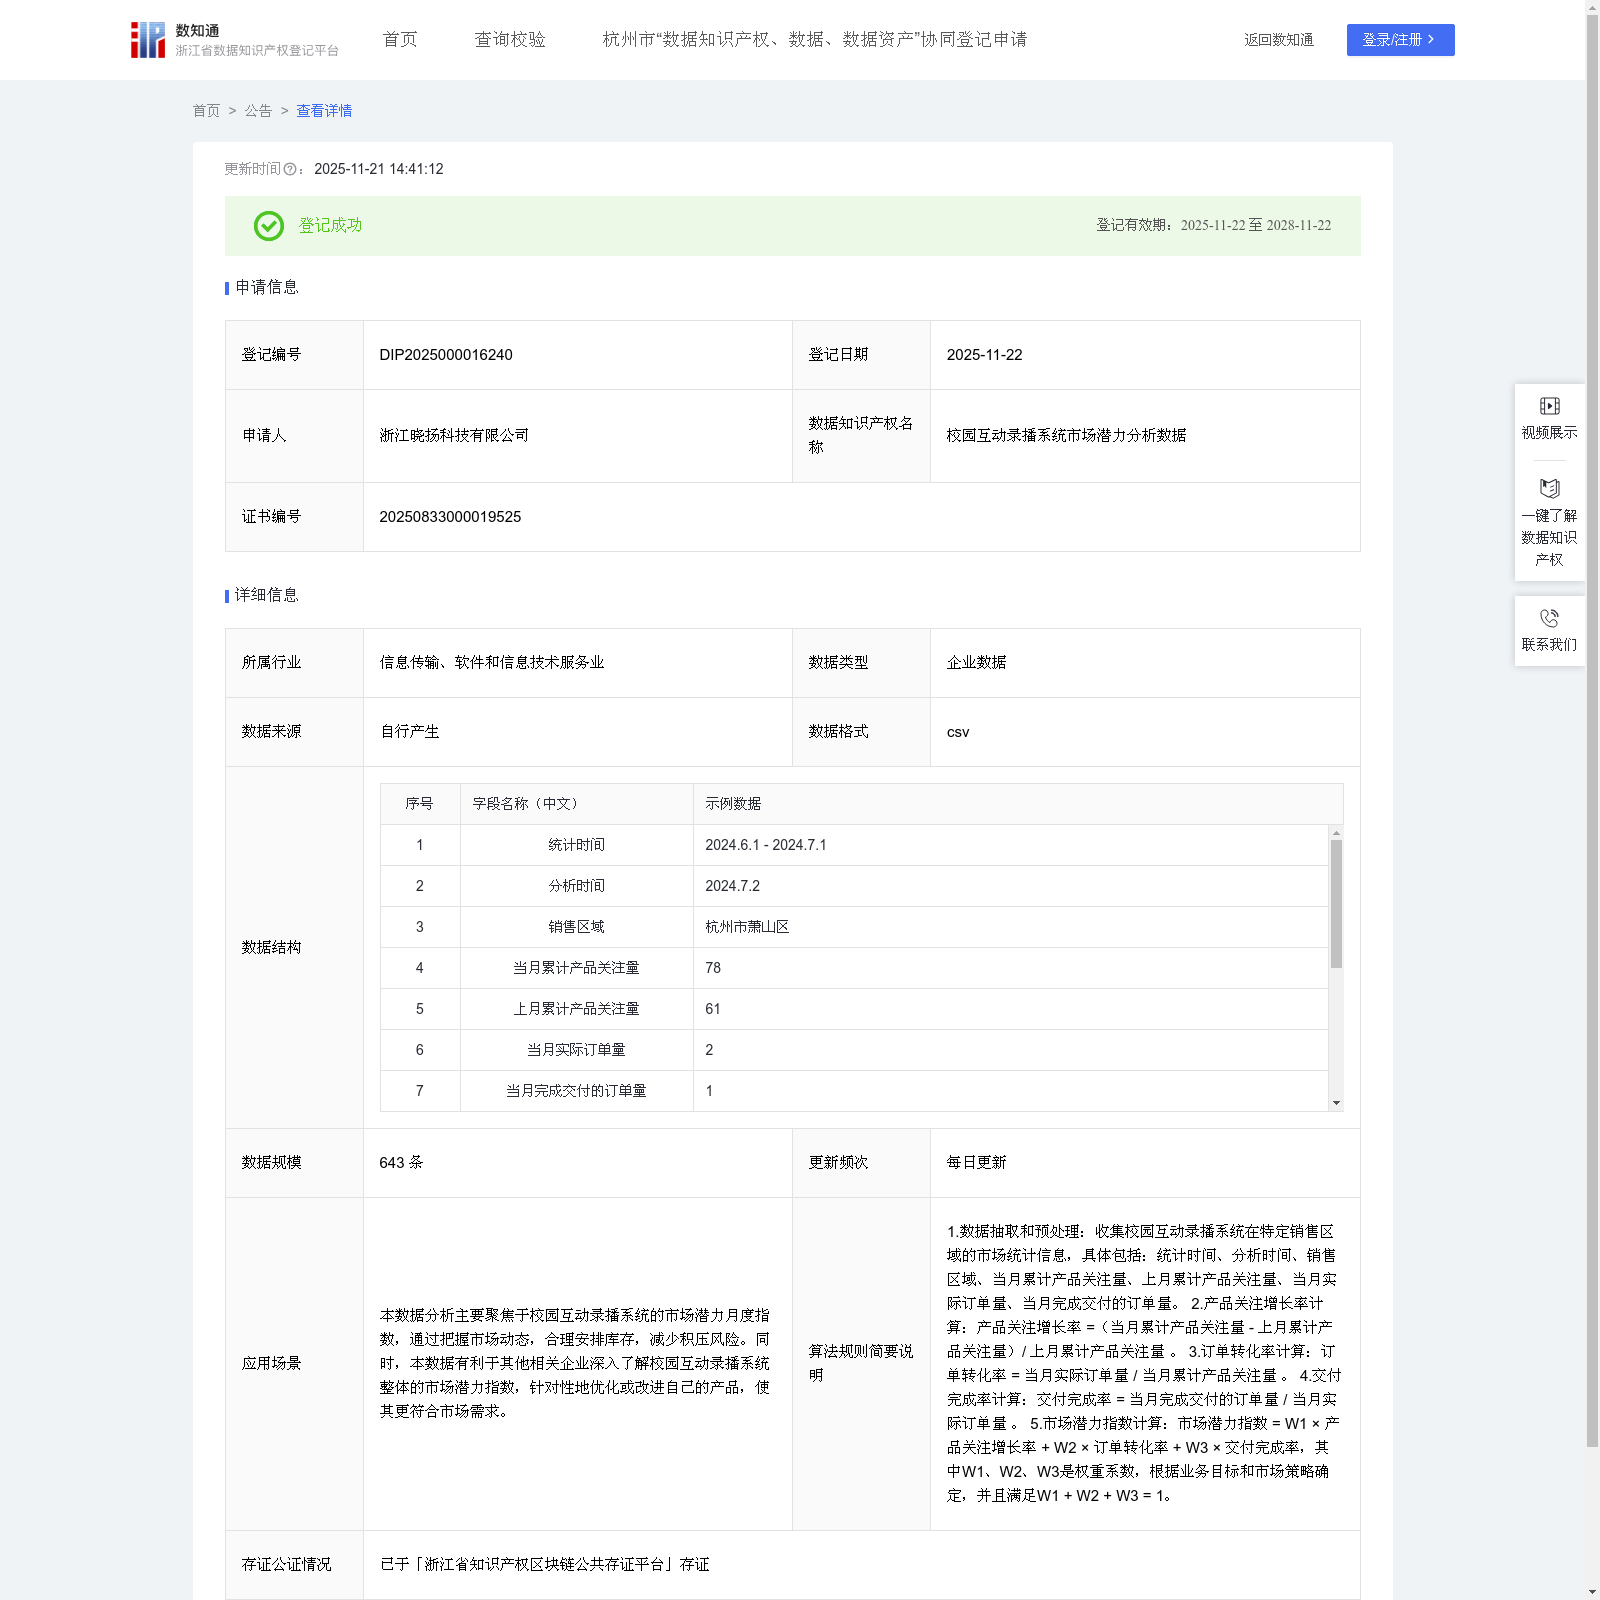Screen dimensions: 1600x1600
Task: Select registration number DIP2025000016240
Action: pyautogui.click(x=446, y=355)
